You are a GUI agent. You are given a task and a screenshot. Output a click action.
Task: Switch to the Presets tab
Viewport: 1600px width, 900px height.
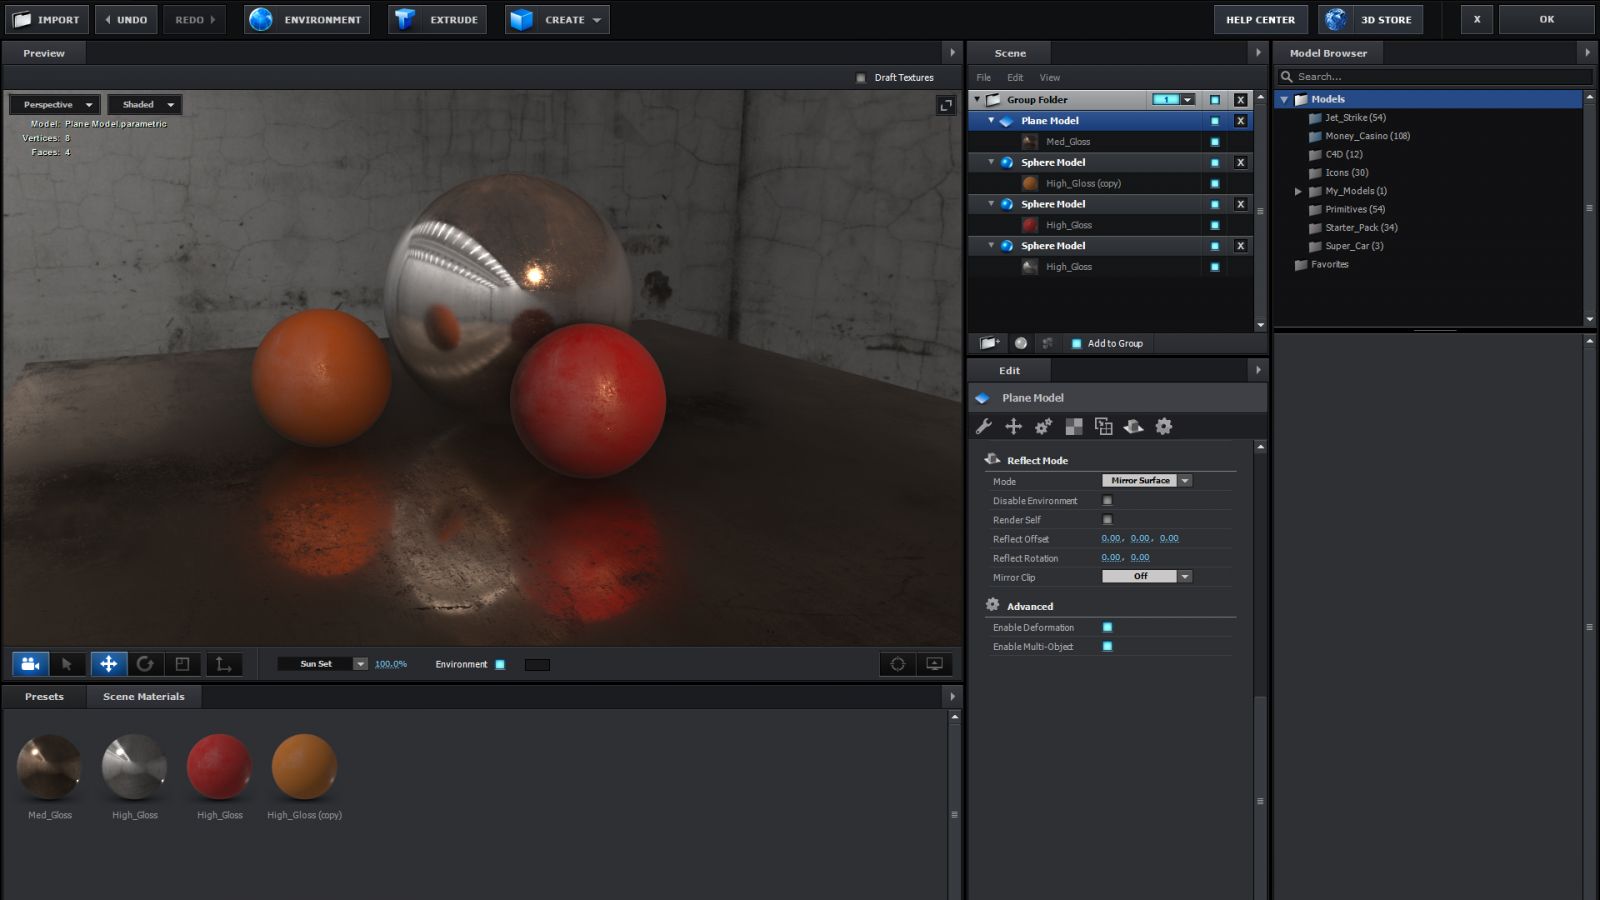[43, 696]
